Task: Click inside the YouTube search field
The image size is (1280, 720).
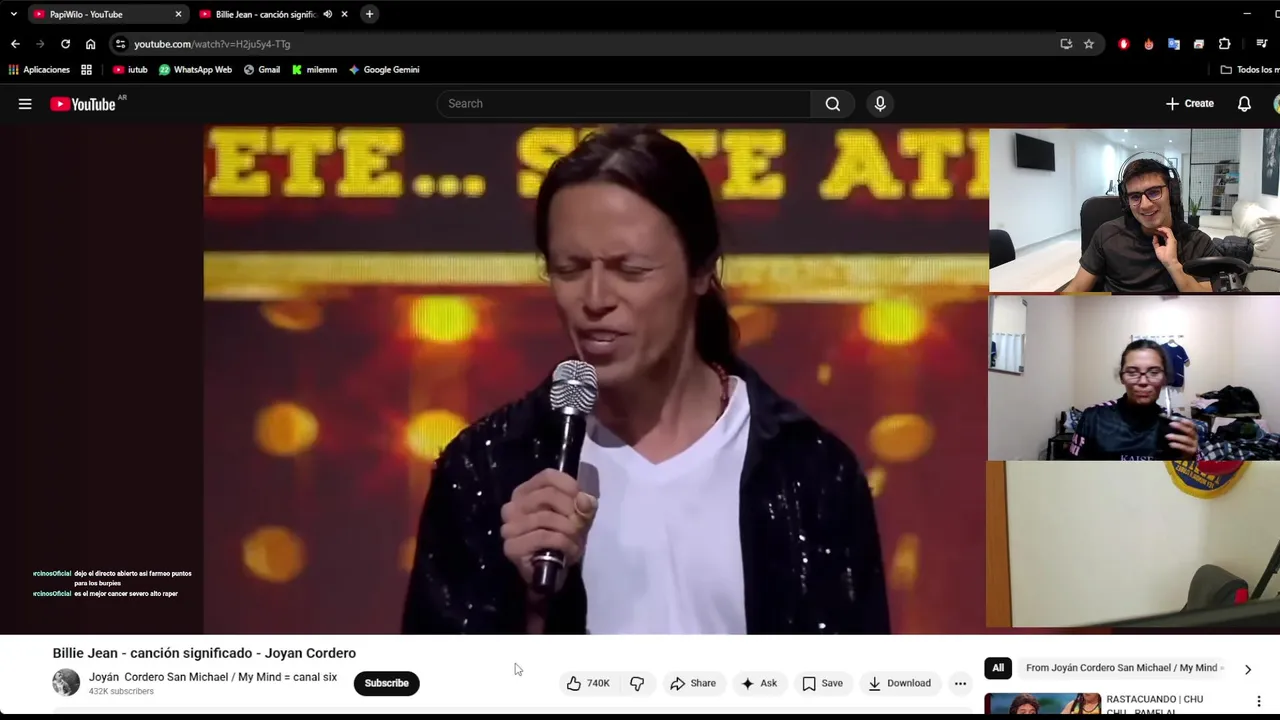Action: coord(624,104)
